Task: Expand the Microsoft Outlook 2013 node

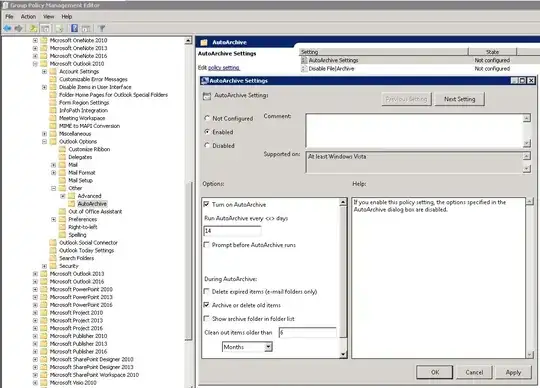Action: coord(35,274)
